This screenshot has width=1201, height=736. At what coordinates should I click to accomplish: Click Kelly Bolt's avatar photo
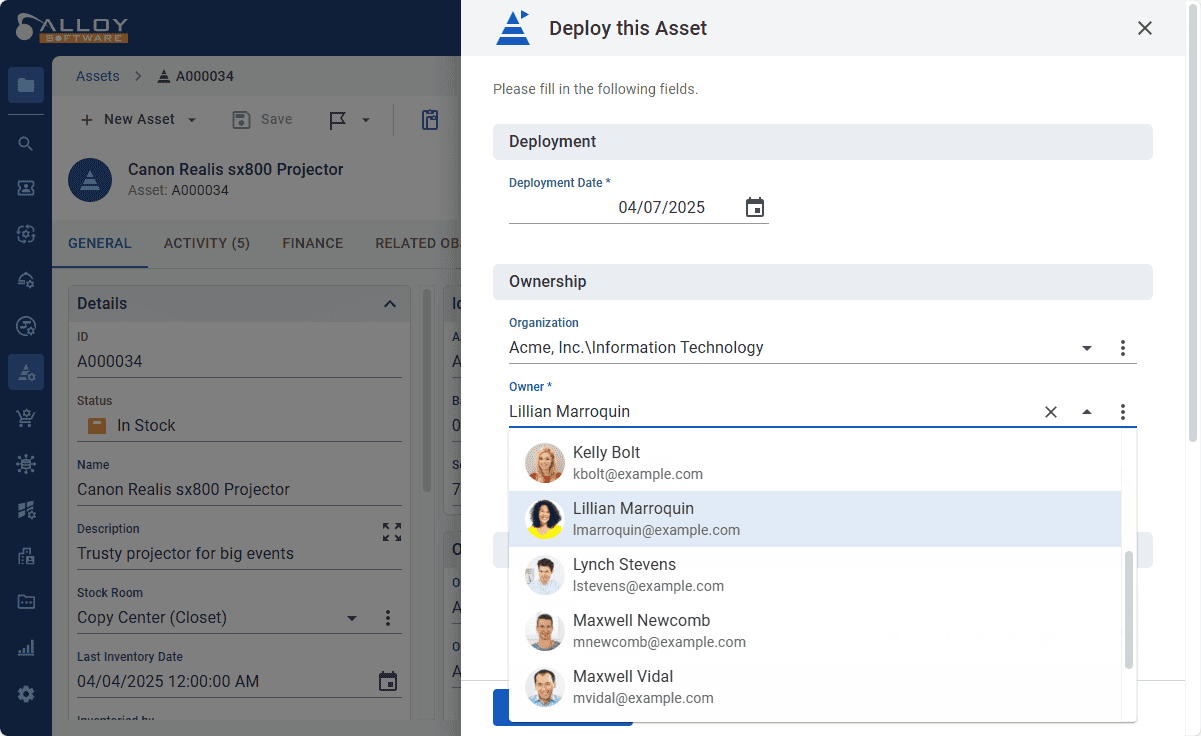point(545,463)
